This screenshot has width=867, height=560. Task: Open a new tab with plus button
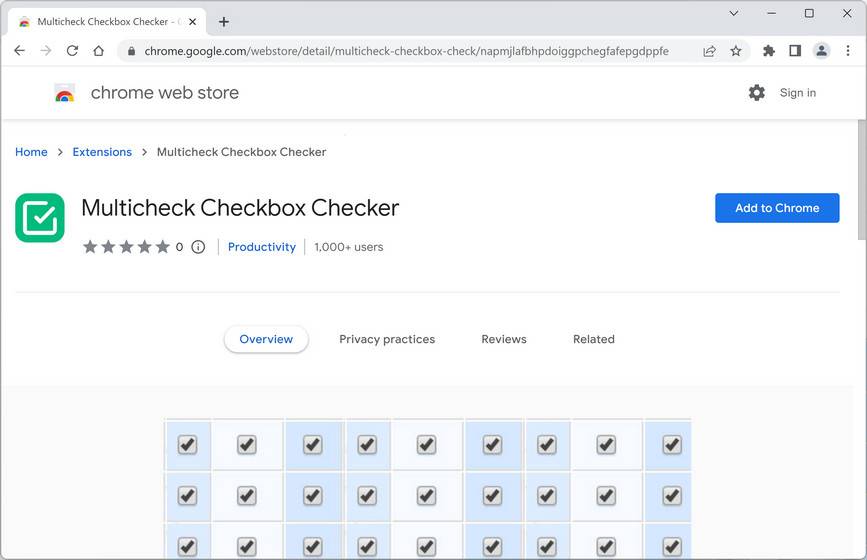click(x=223, y=21)
